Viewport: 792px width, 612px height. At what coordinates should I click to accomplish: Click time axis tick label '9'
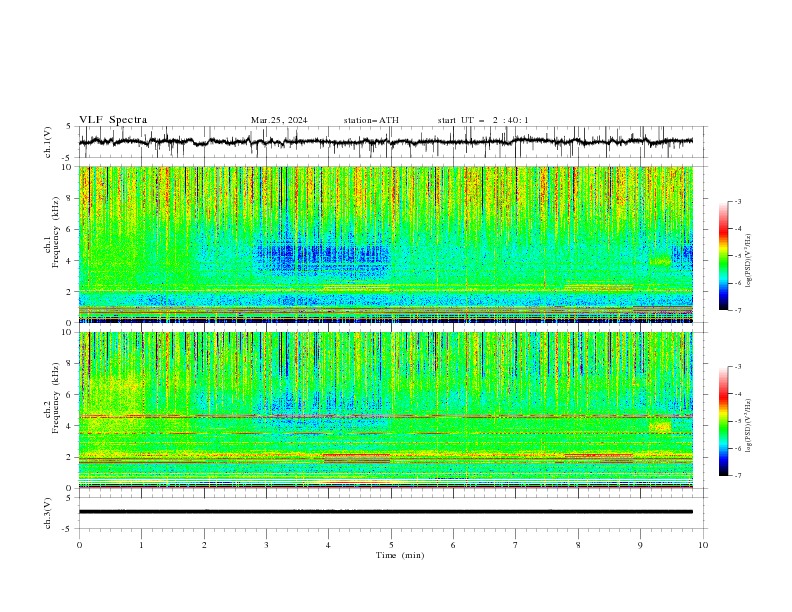coord(640,545)
